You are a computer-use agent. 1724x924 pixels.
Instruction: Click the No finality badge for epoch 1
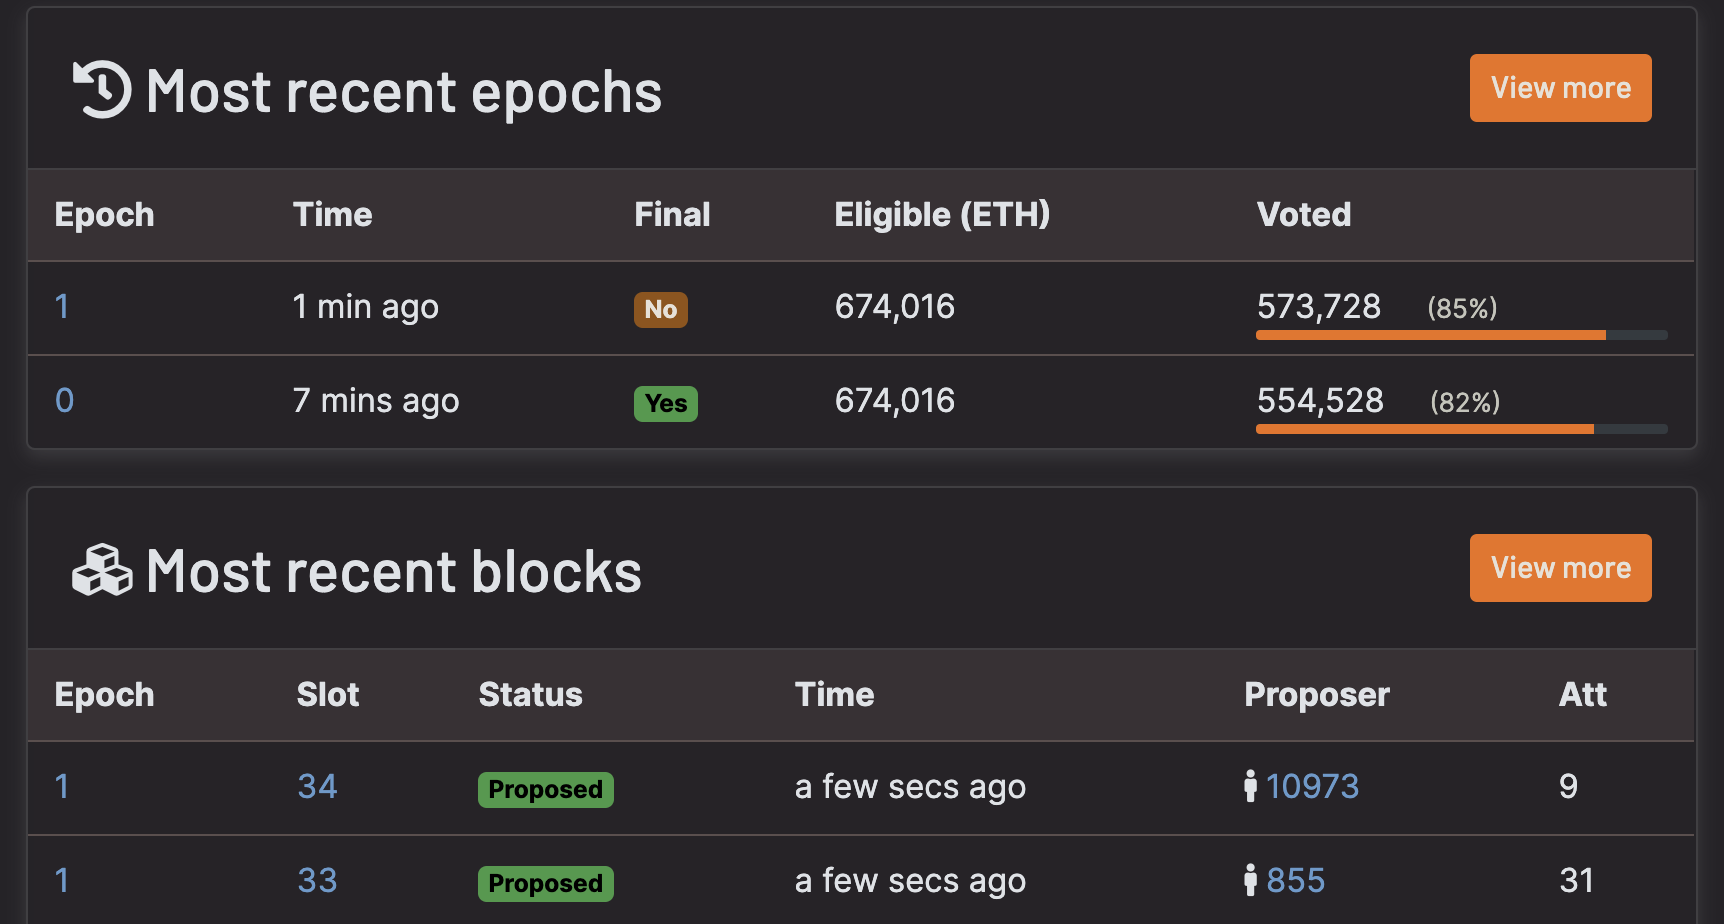click(x=661, y=309)
